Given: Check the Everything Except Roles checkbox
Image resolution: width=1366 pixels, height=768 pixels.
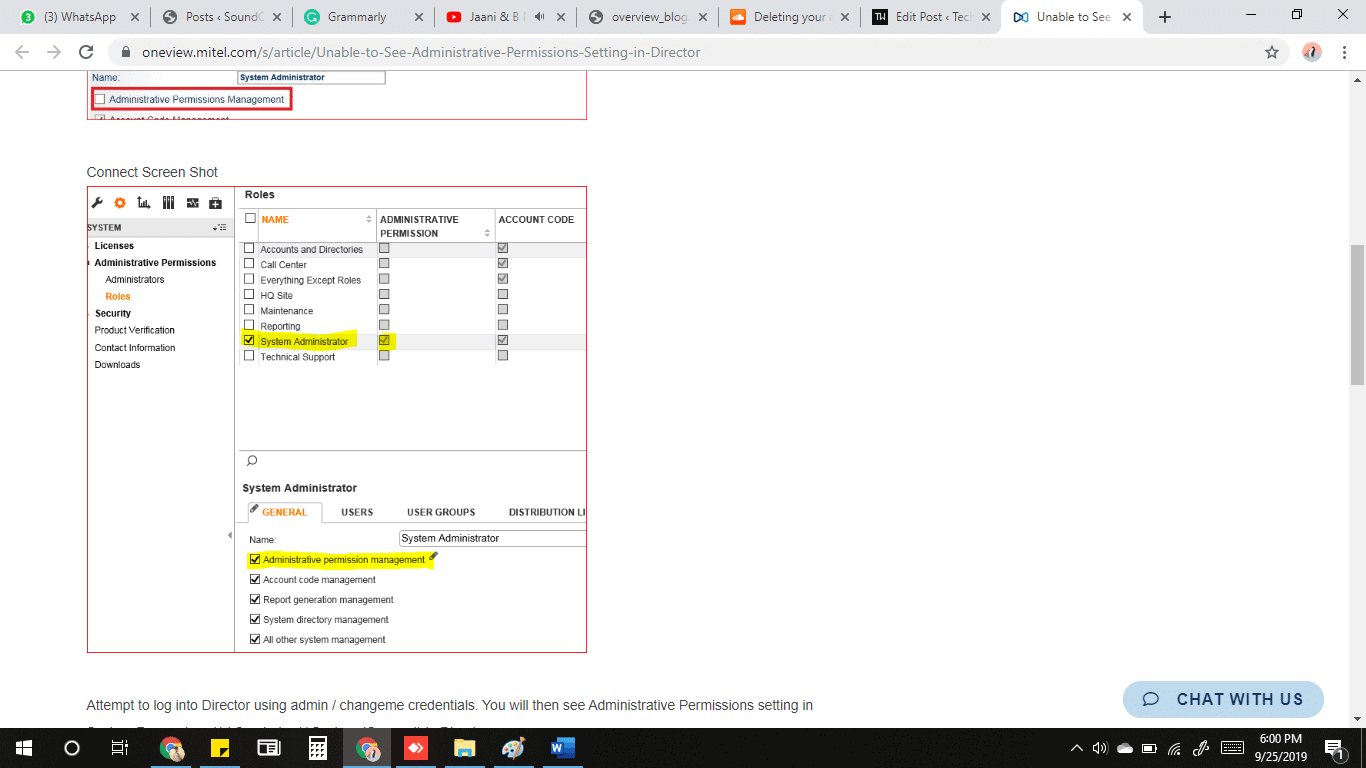Looking at the screenshot, I should (x=250, y=279).
